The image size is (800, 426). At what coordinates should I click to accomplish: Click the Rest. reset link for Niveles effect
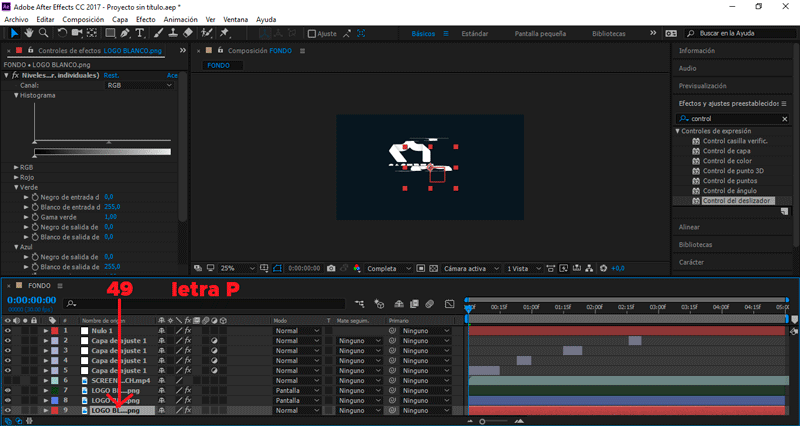click(x=112, y=75)
